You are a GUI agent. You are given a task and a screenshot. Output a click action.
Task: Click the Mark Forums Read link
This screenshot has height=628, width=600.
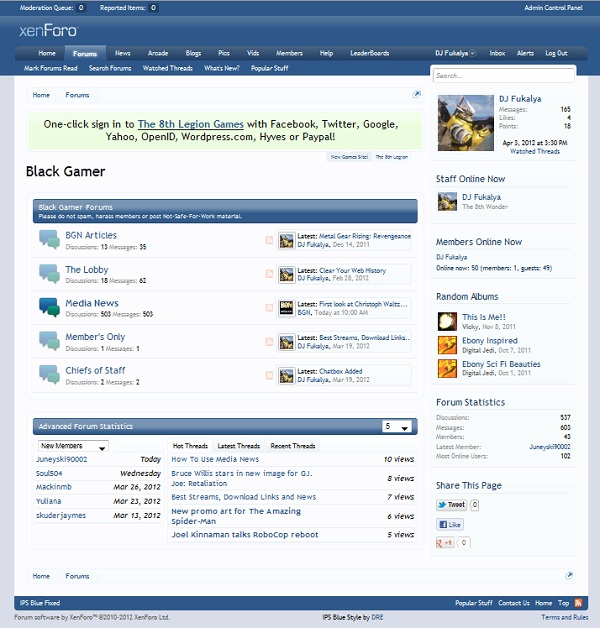[50, 68]
